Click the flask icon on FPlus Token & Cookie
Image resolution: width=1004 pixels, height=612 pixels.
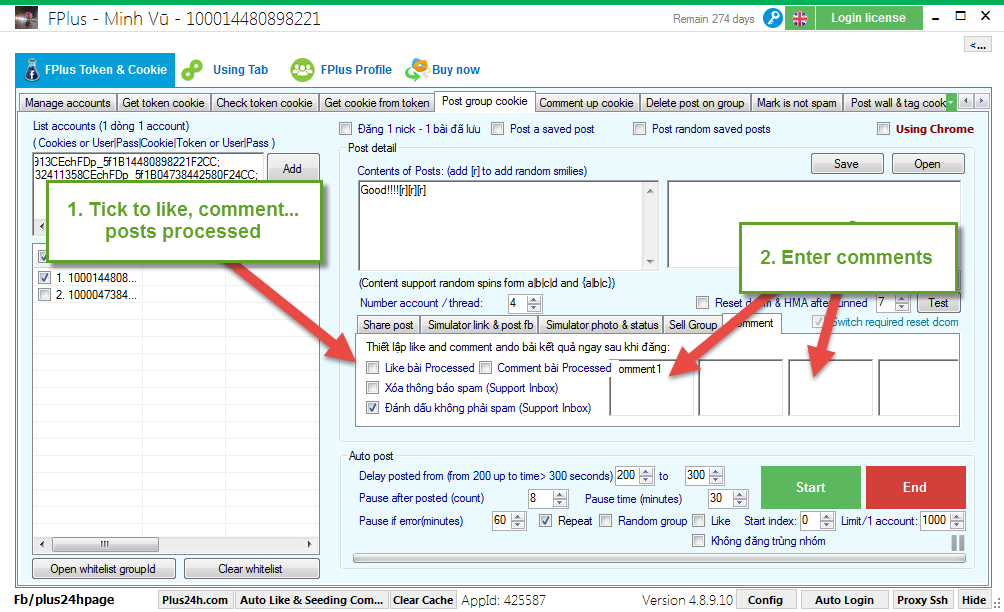(31, 70)
